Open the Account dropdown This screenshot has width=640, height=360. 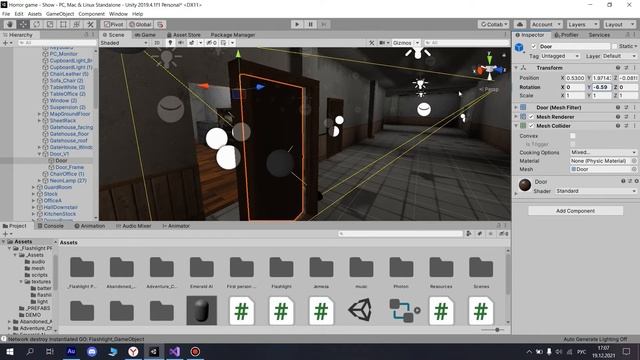pyautogui.click(x=546, y=24)
